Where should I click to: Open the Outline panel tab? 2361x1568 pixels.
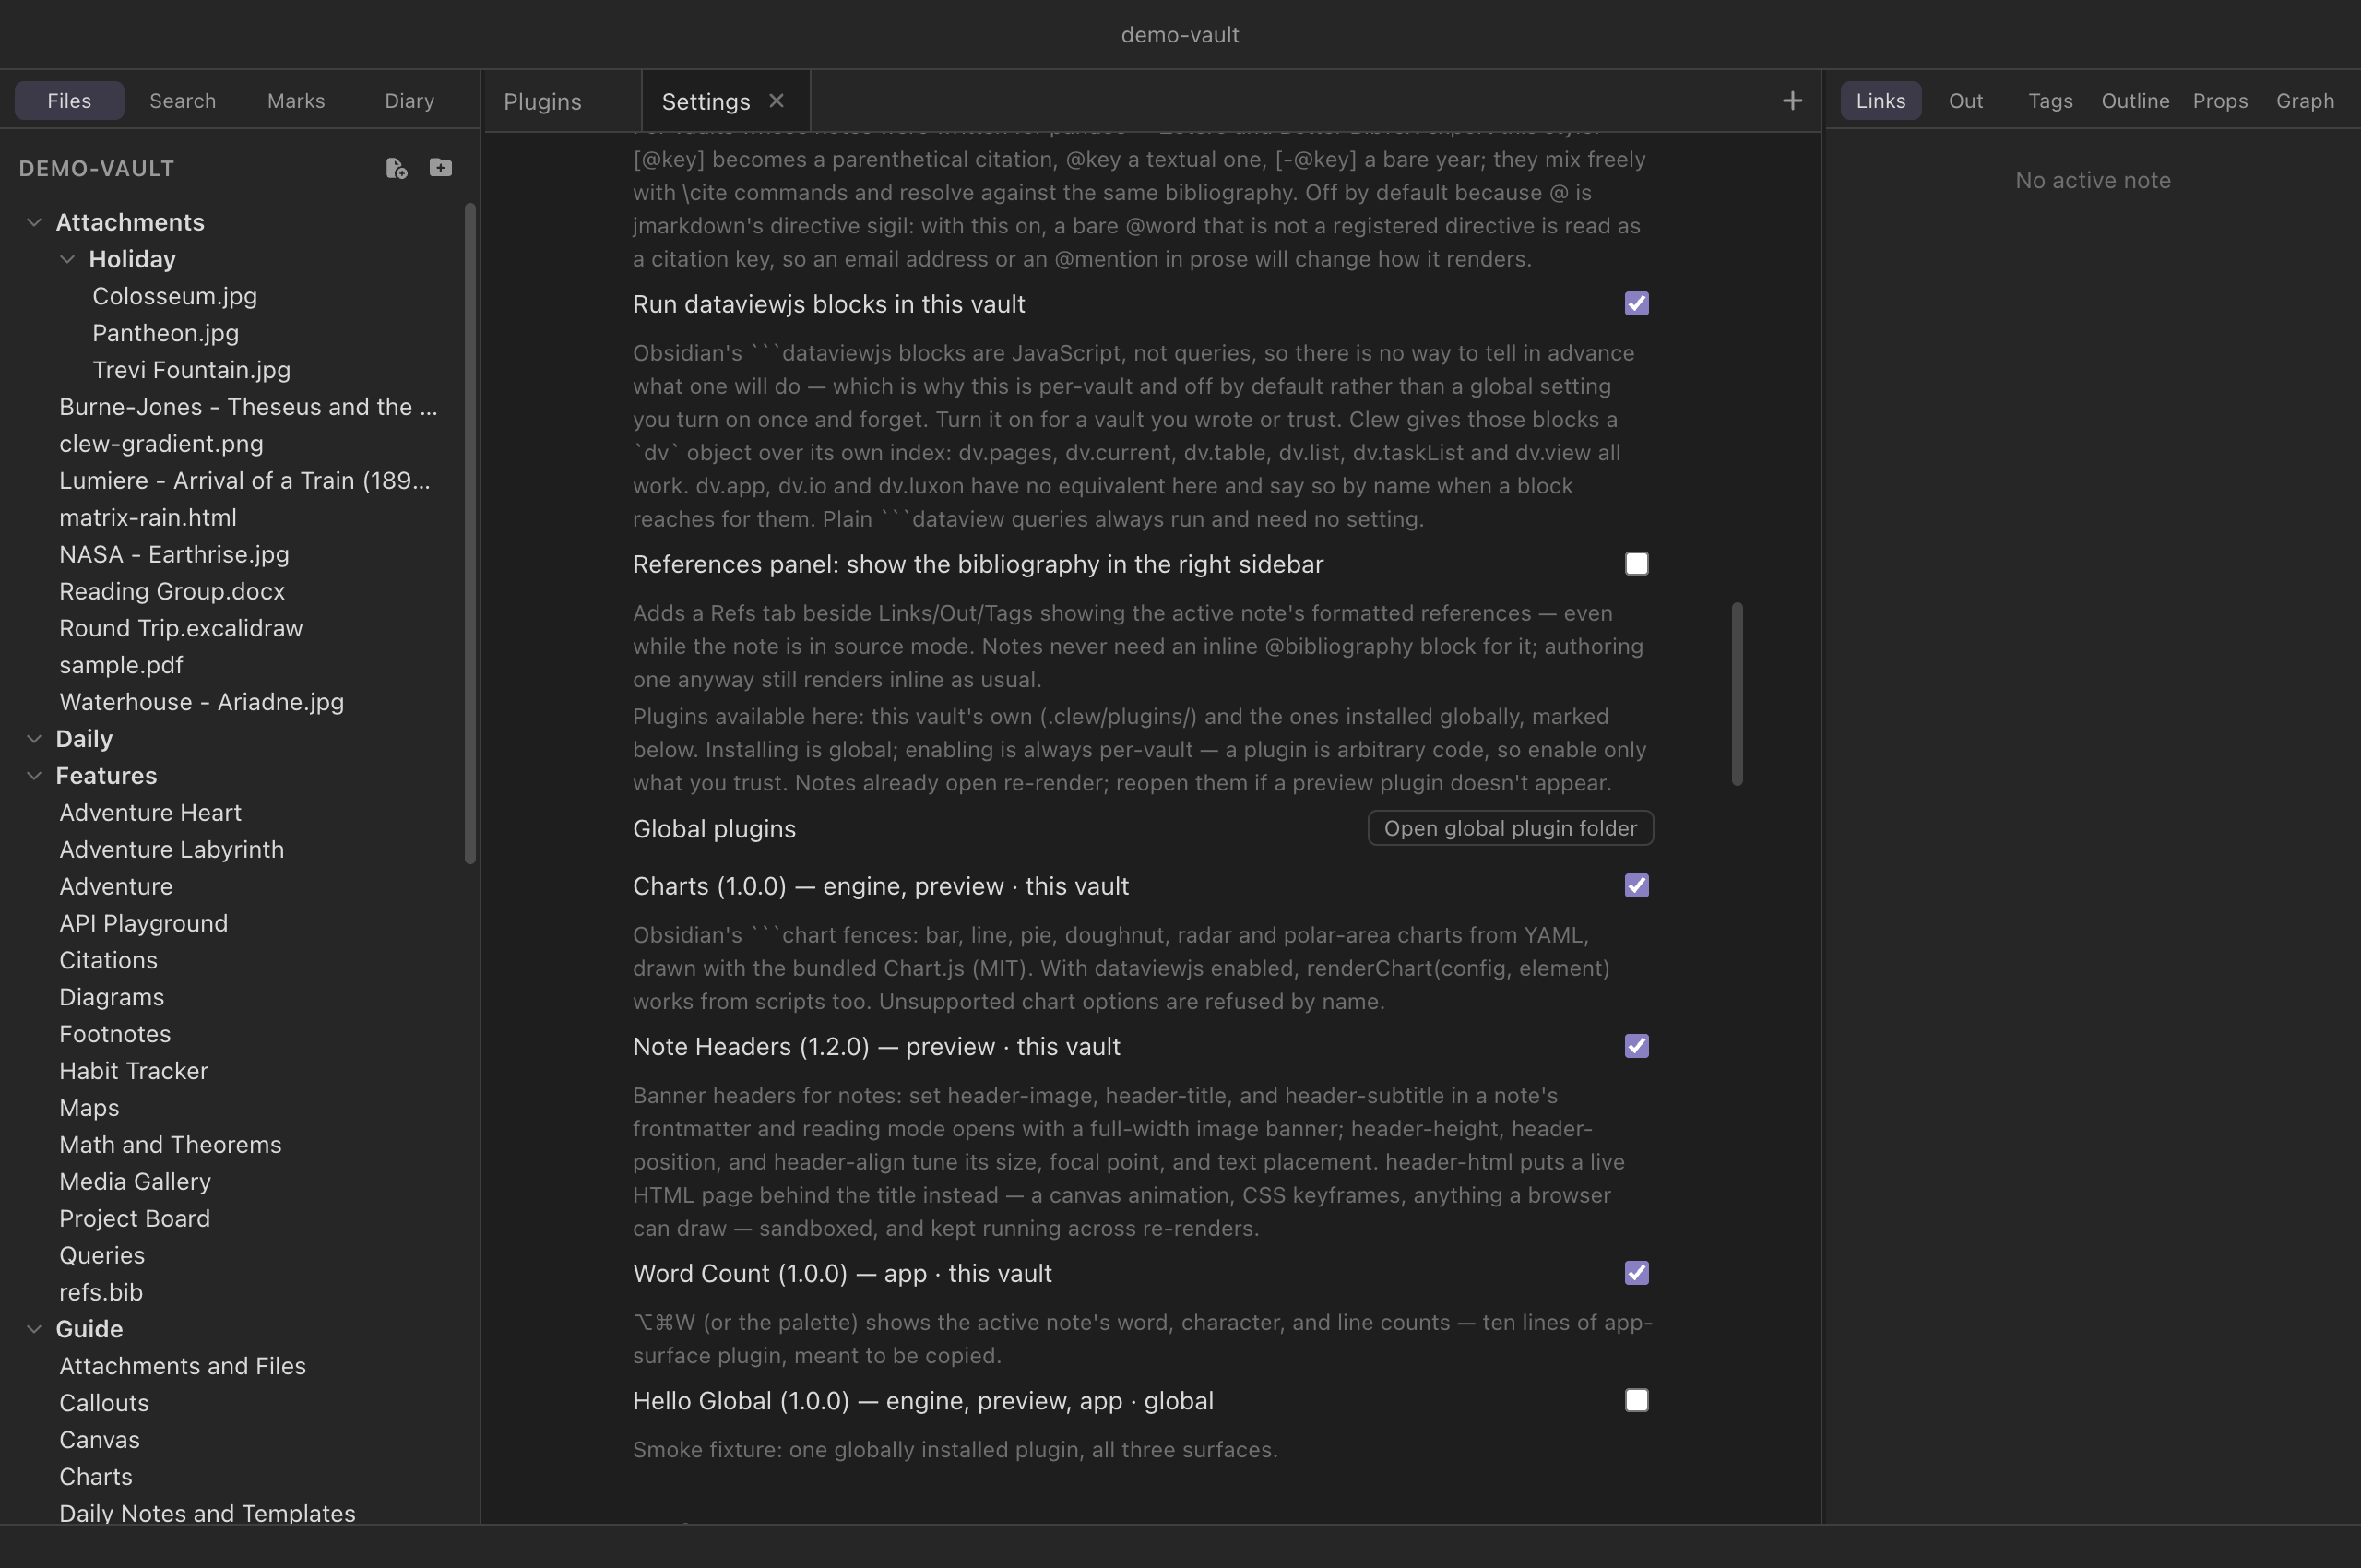2135,100
